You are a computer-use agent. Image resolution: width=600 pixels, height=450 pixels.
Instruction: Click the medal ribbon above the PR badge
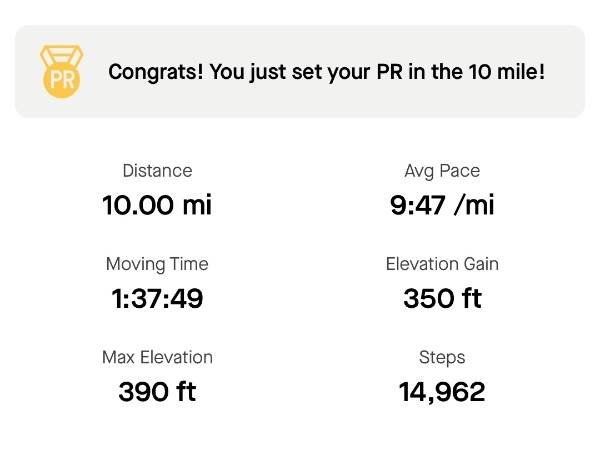click(x=62, y=55)
